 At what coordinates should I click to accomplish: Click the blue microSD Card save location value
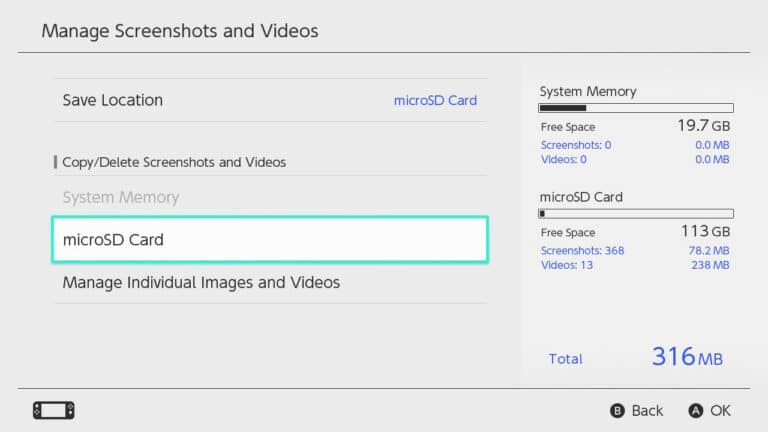point(435,100)
